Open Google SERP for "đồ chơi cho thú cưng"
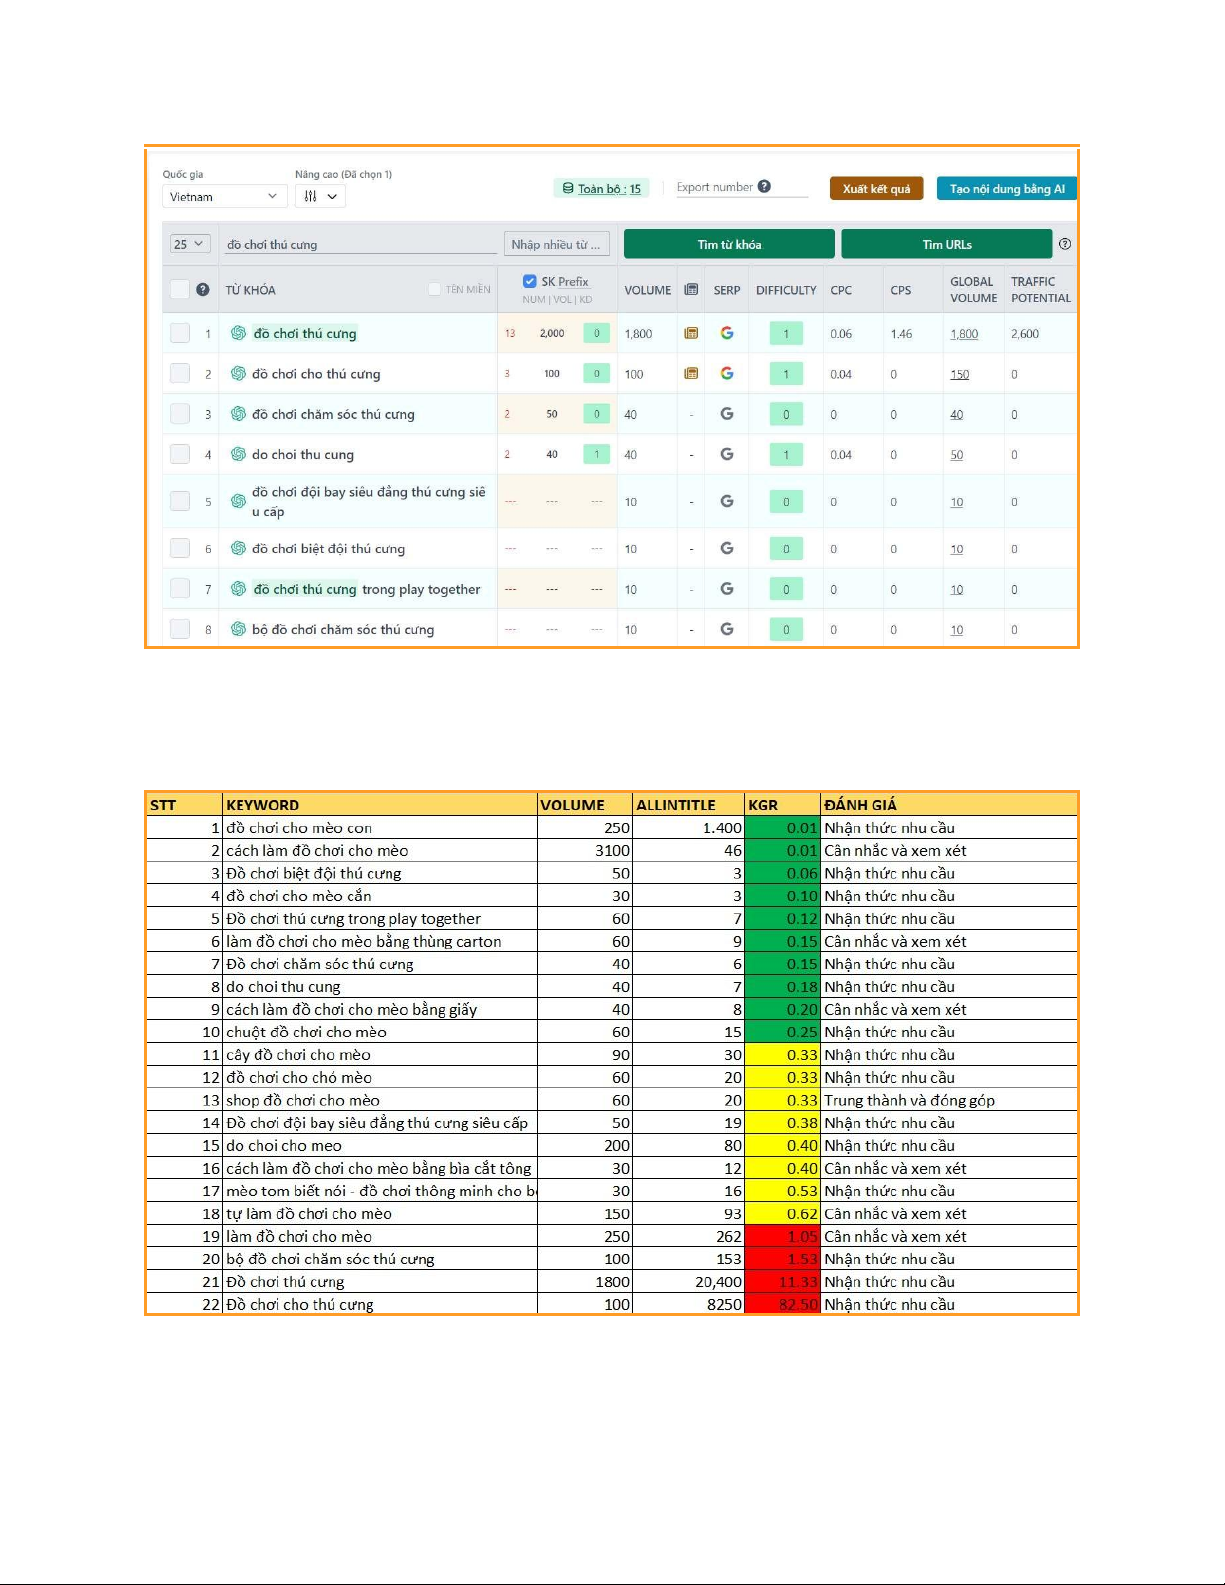This screenshot has height=1585, width=1225. [x=727, y=374]
